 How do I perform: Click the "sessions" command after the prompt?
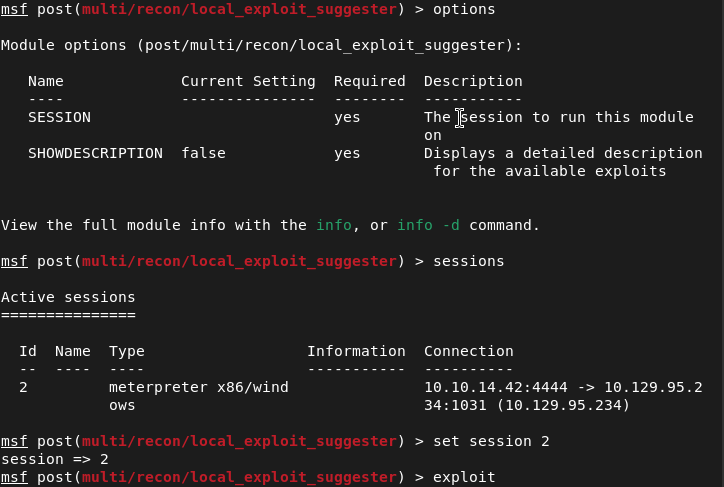(x=469, y=261)
